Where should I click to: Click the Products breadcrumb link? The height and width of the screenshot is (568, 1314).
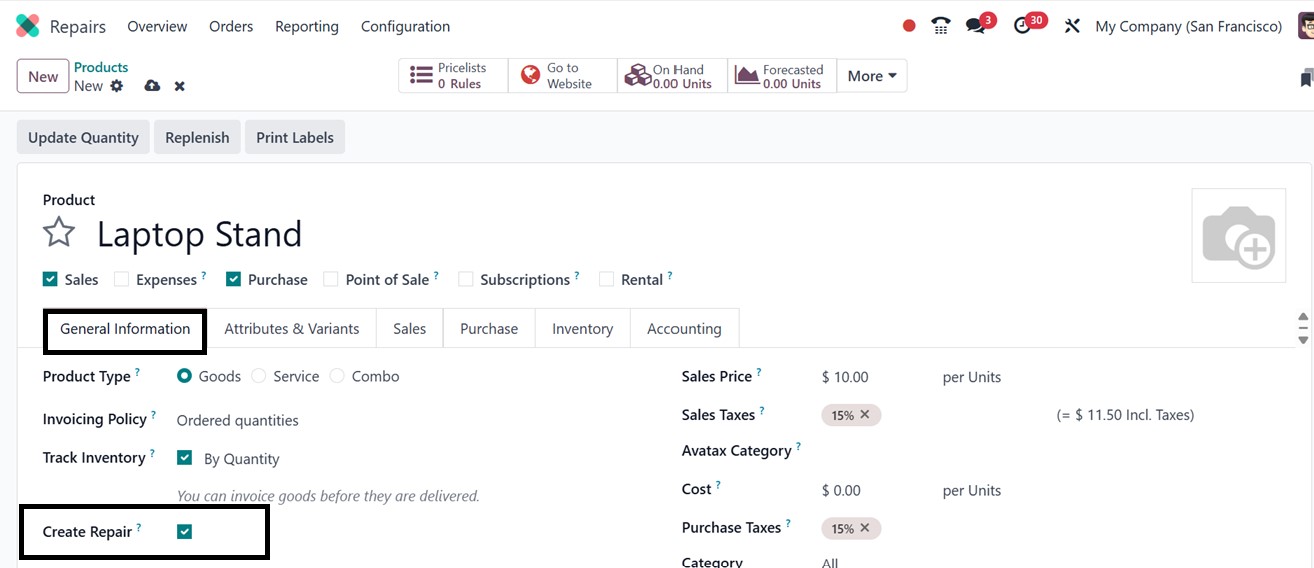[101, 67]
